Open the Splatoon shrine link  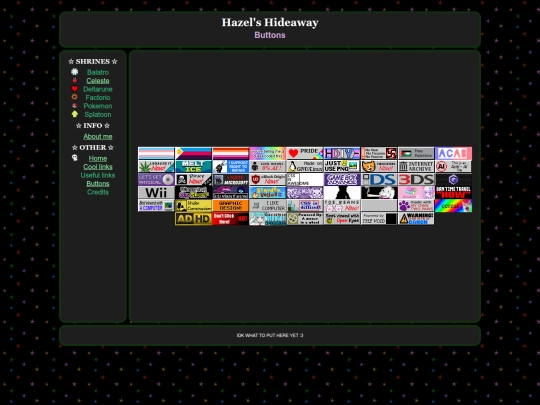point(98,114)
